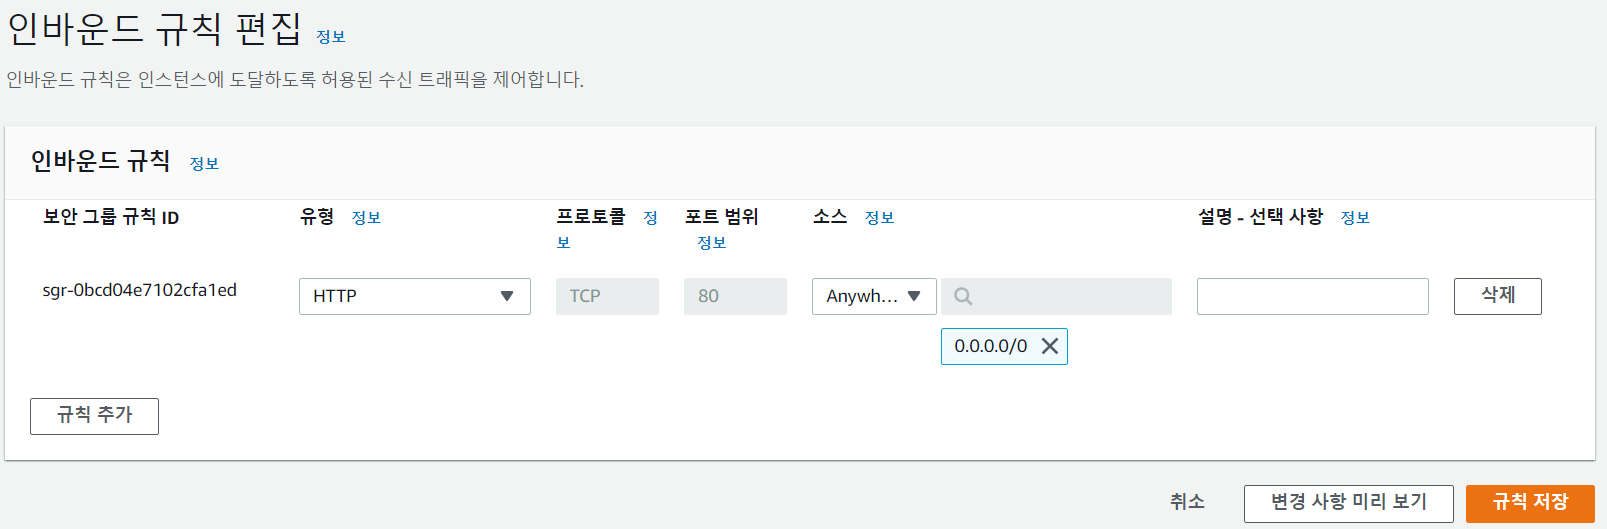Viewport: 1607px width, 529px height.
Task: Show info for the 소스 column
Action: [x=879, y=218]
